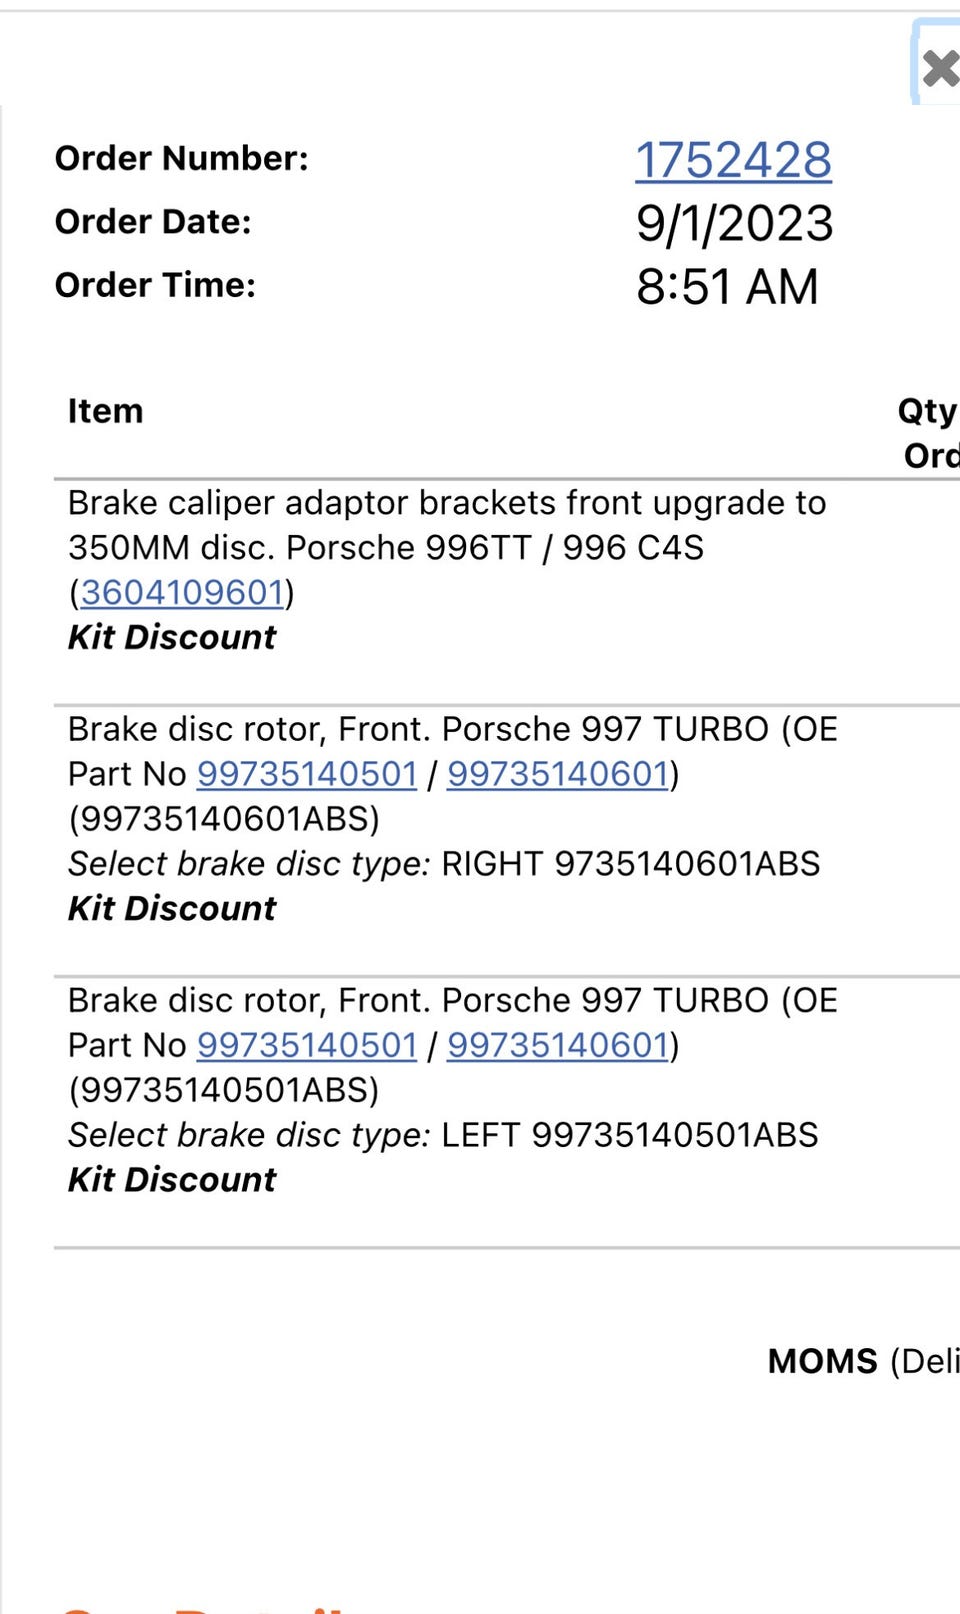Viewport: 960px width, 1614px height.
Task: Open 99735140501 link in LEFT rotor item
Action: [x=307, y=1044]
